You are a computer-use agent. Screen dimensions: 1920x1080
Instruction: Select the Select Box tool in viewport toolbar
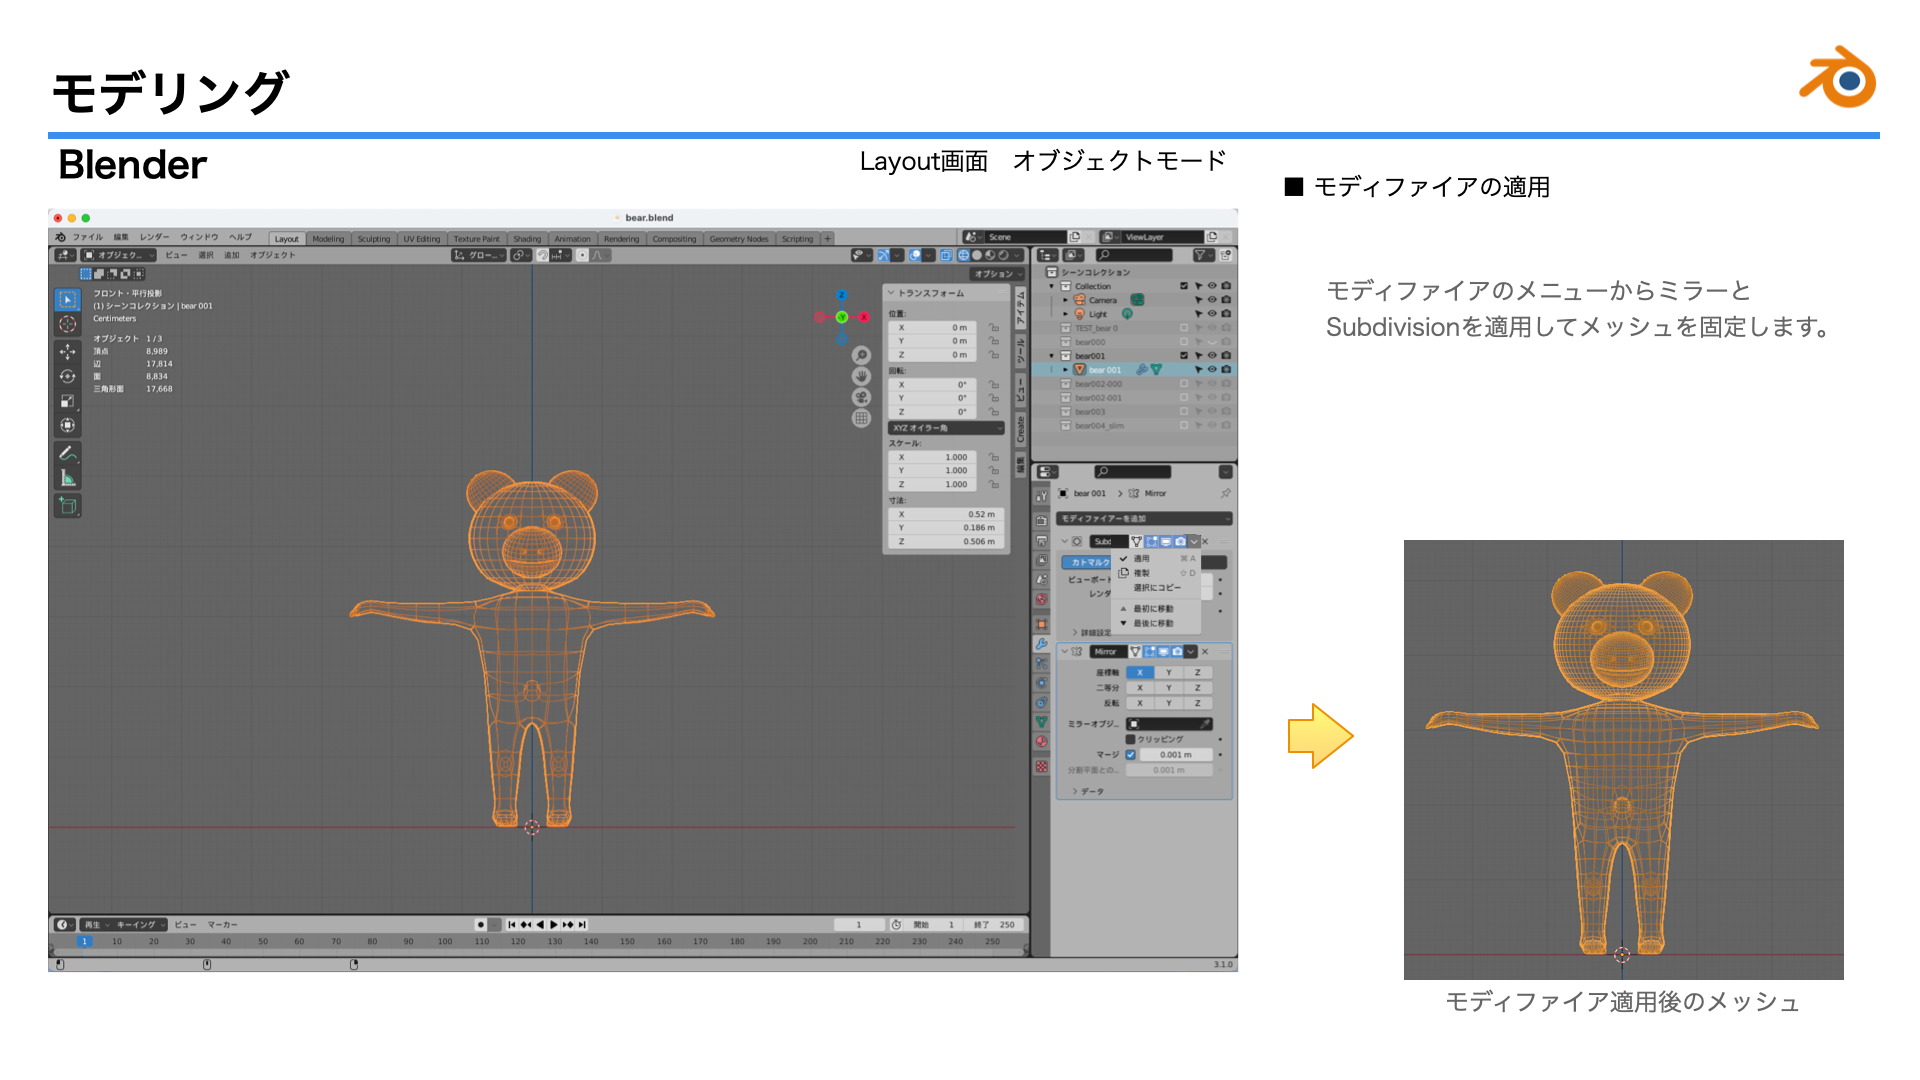(67, 299)
